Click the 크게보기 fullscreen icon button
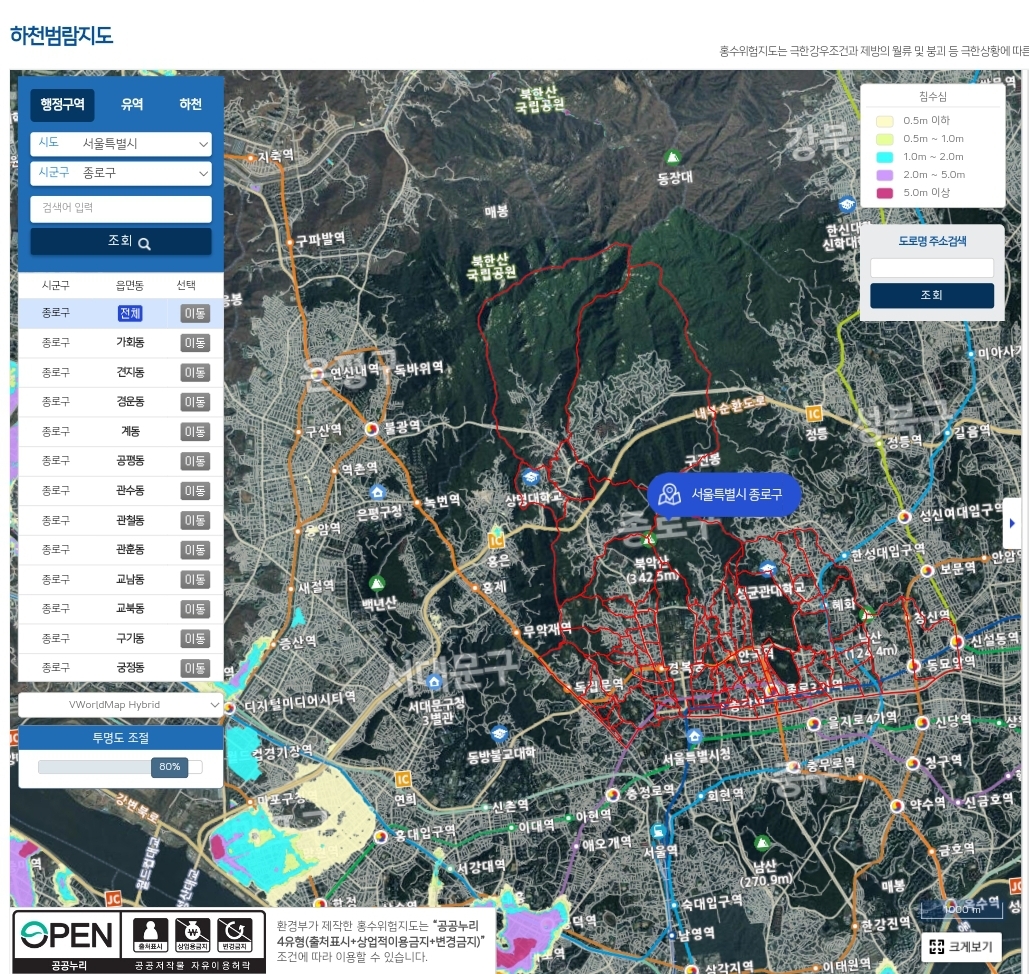1029x974 pixels. tap(961, 947)
